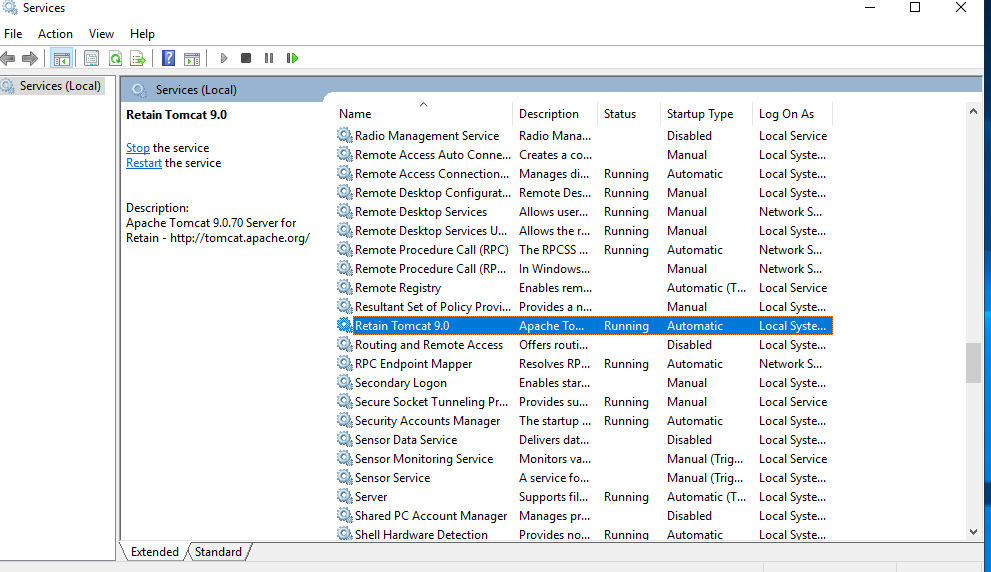Click the Stop Service square icon
Screen dimensions: 991x572
coord(246,59)
